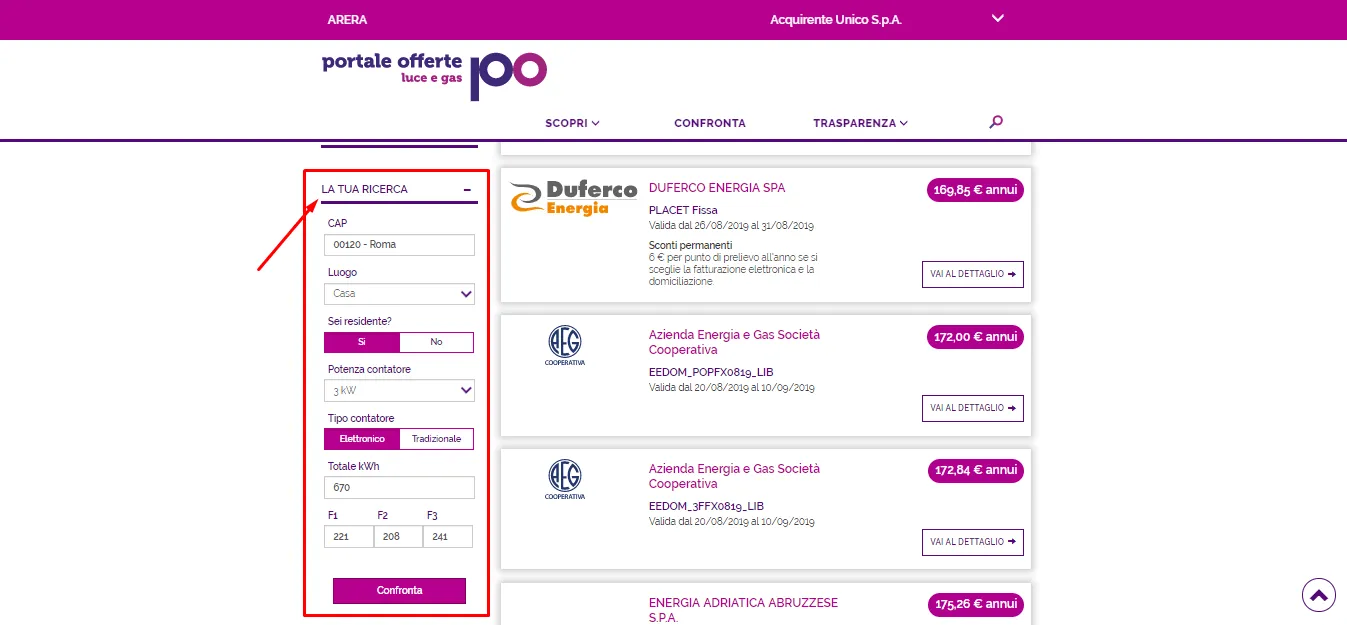Open the Confronta menu item
The image size is (1347, 625).
(710, 123)
